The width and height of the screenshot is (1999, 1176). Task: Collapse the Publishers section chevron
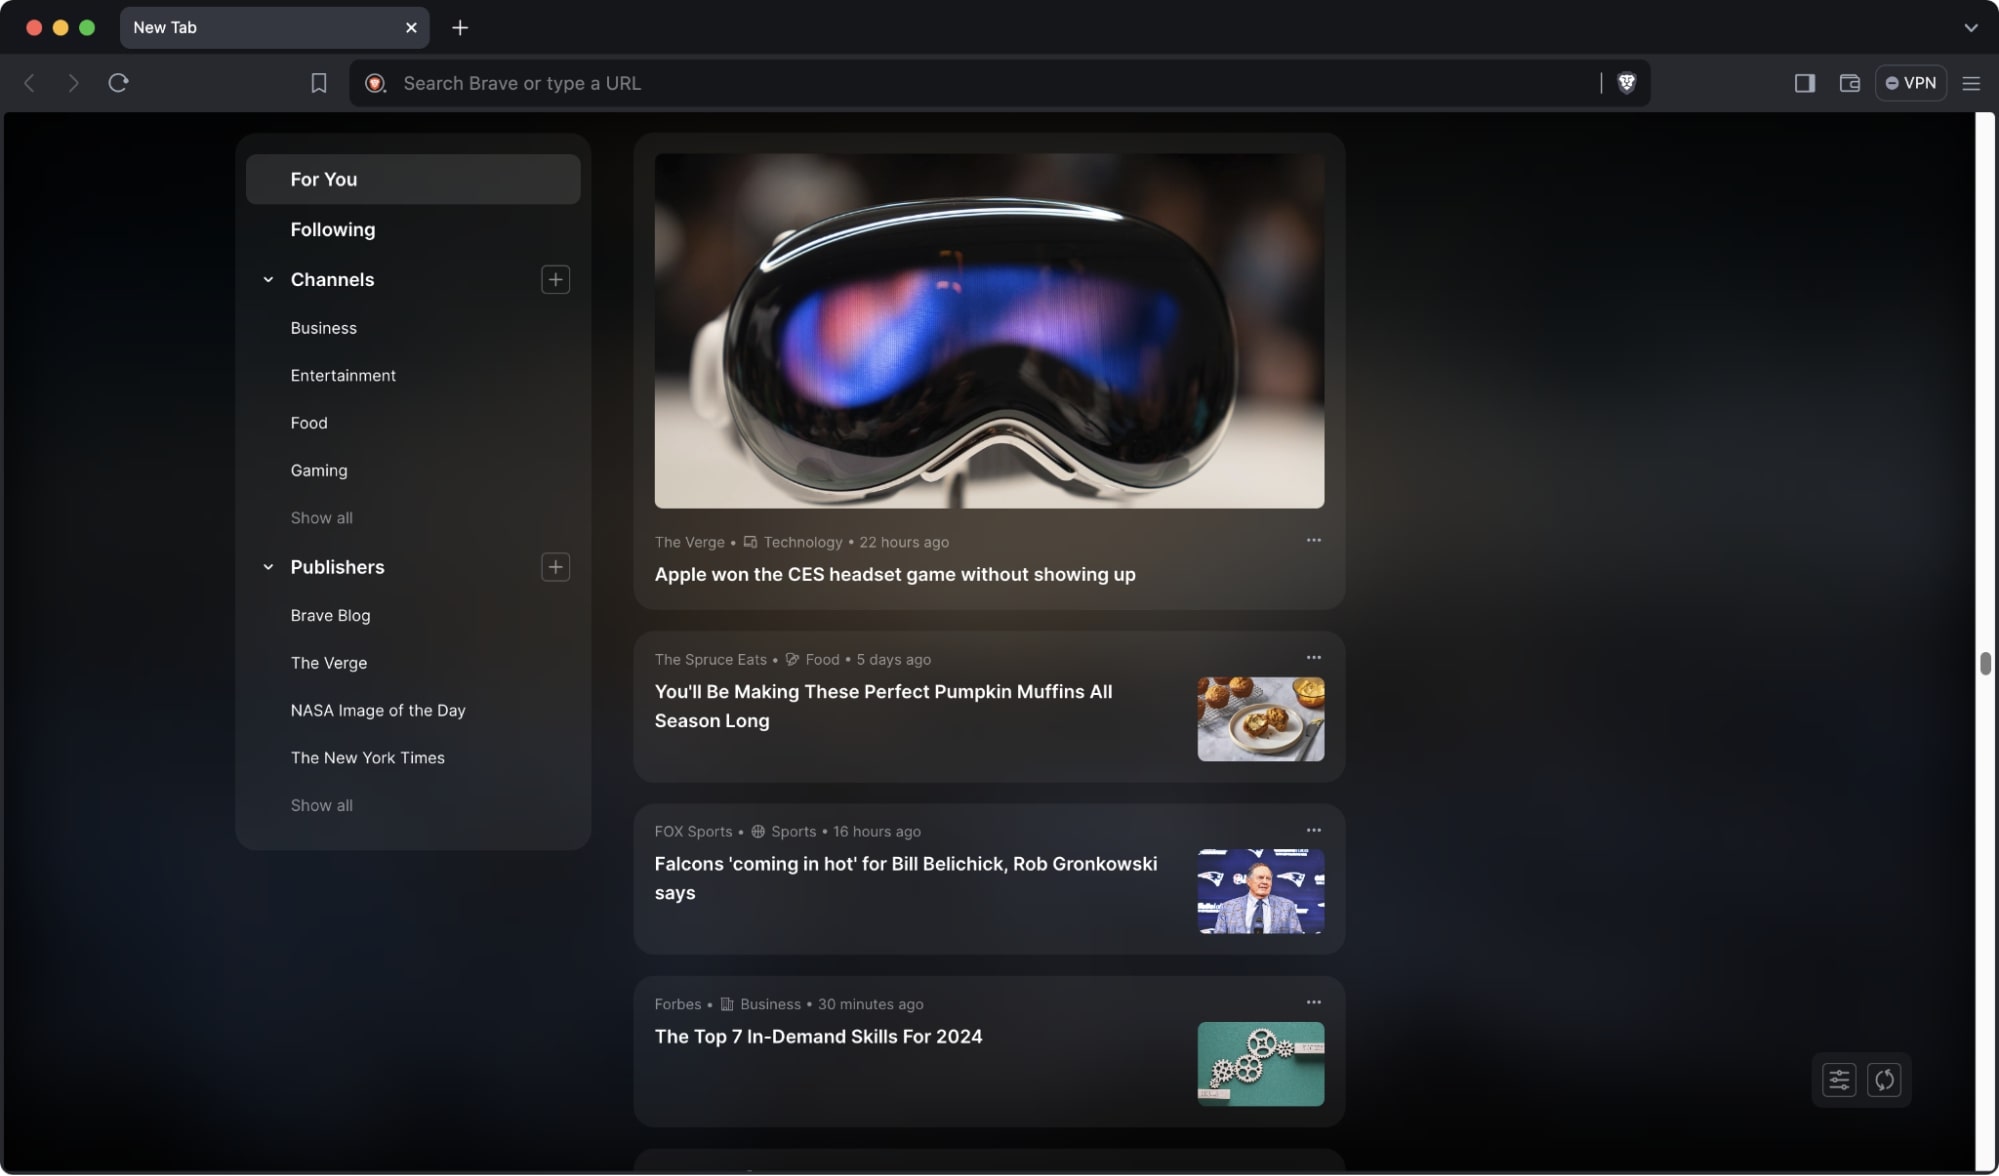click(x=268, y=567)
